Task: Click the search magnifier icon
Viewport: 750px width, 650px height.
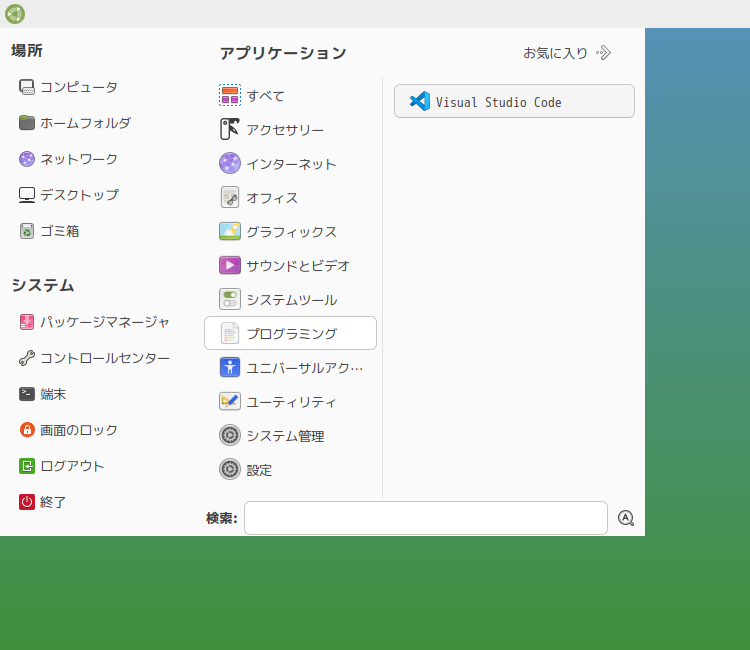Action: tap(626, 518)
